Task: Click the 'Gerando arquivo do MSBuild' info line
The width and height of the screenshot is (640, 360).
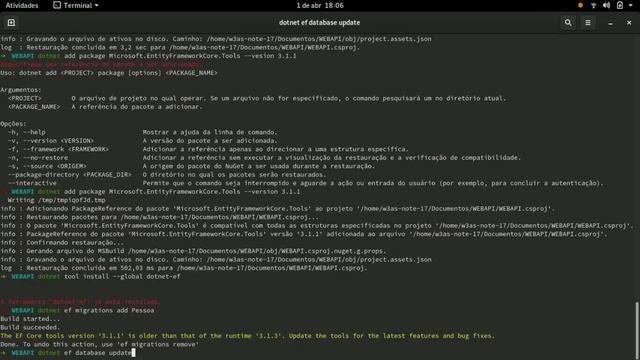Action: pyautogui.click(x=193, y=251)
